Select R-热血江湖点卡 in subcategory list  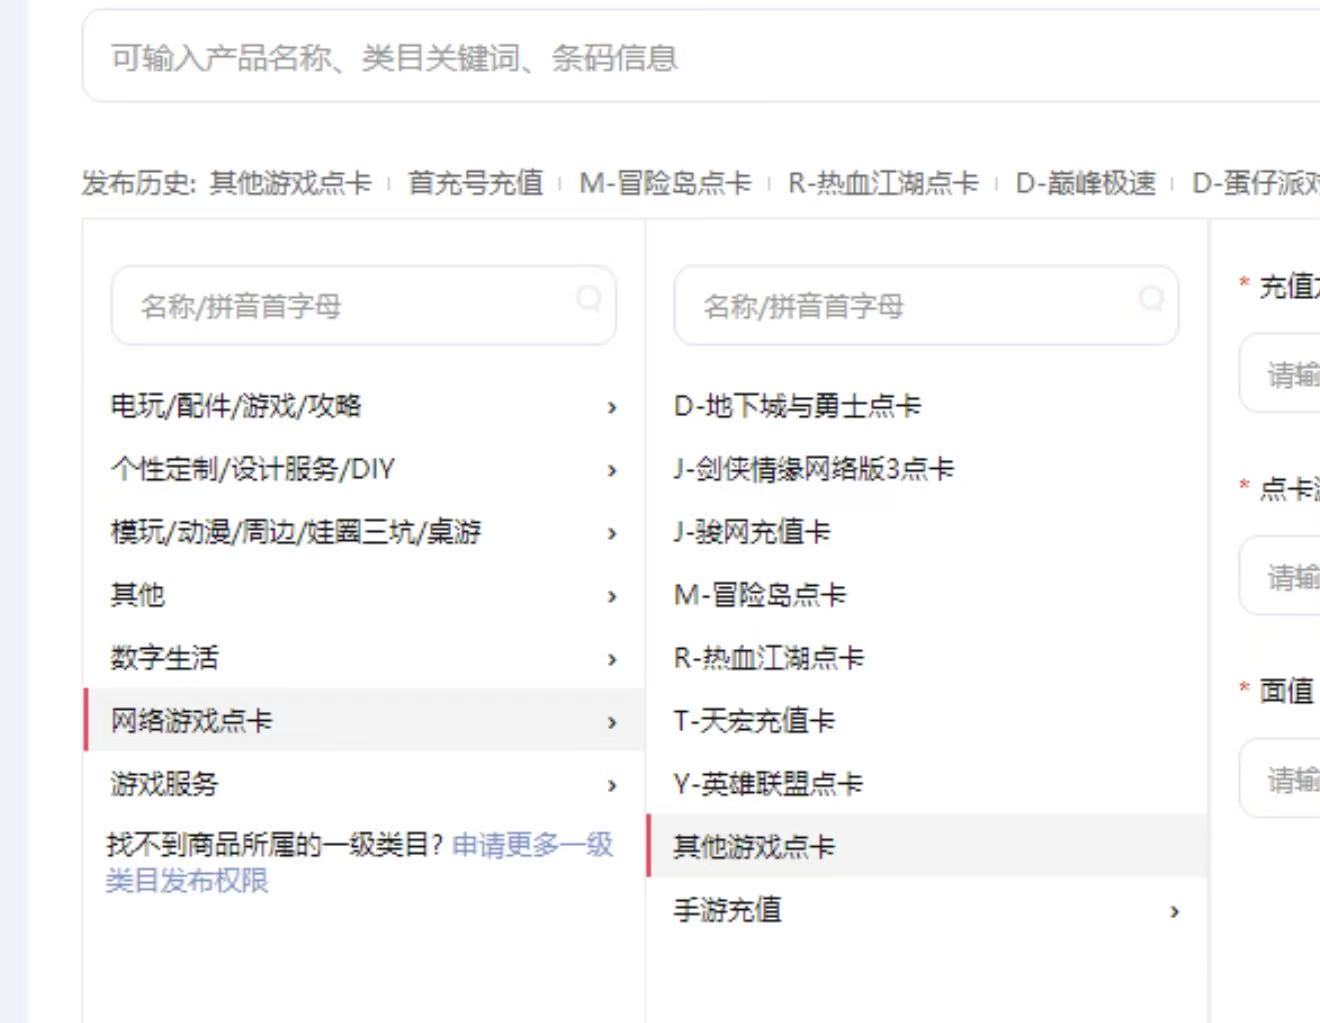pyautogui.click(x=927, y=659)
